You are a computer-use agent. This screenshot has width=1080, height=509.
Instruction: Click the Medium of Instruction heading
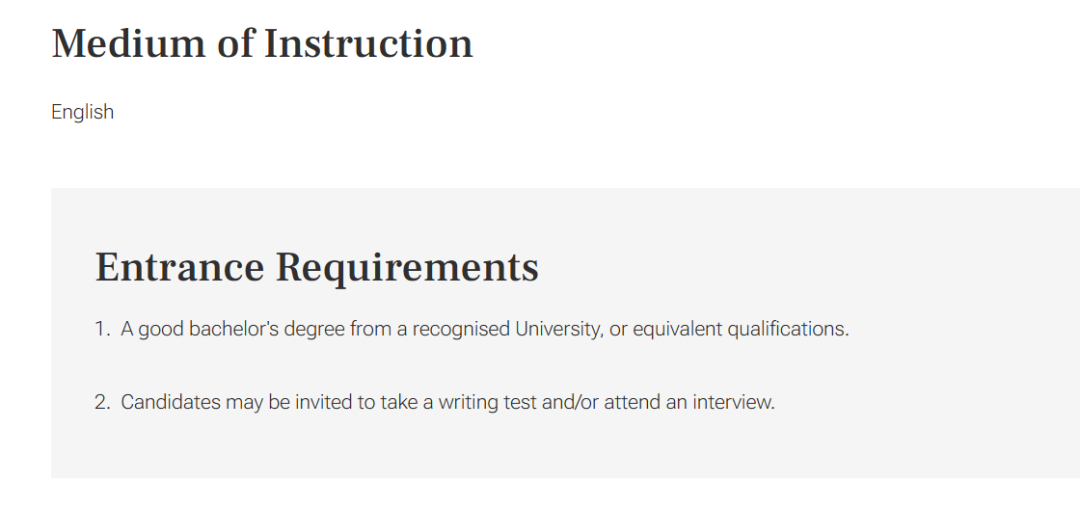click(262, 43)
